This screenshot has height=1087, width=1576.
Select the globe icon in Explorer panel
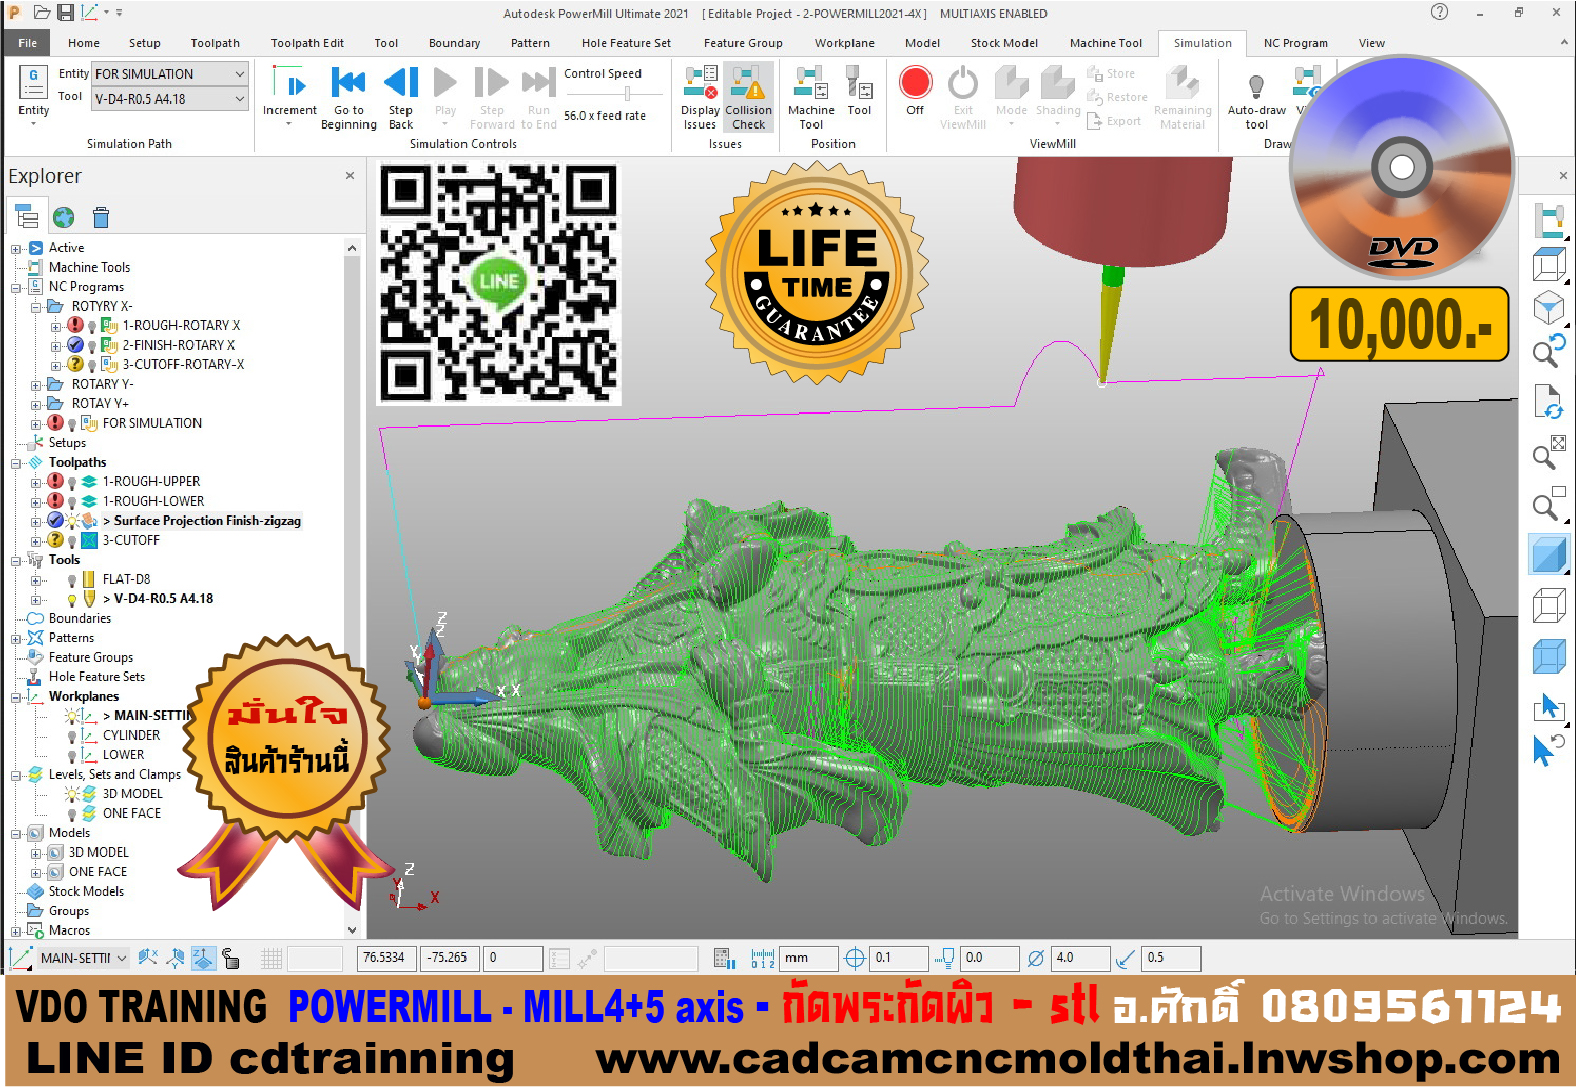point(64,218)
